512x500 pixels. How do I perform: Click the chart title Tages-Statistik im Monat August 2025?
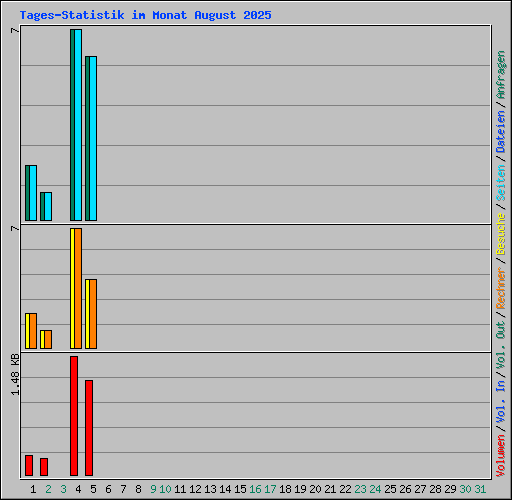pyautogui.click(x=145, y=15)
